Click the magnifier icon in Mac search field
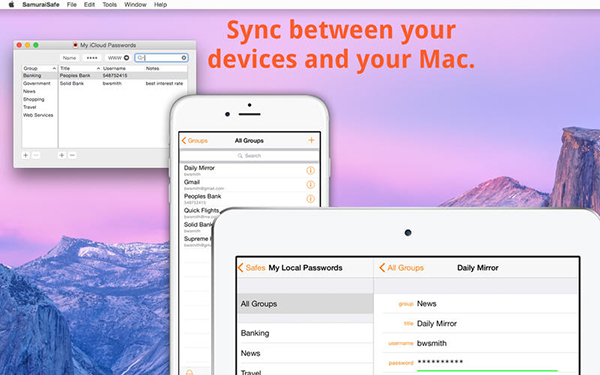Viewport: 600px width, 375px height. coord(140,58)
